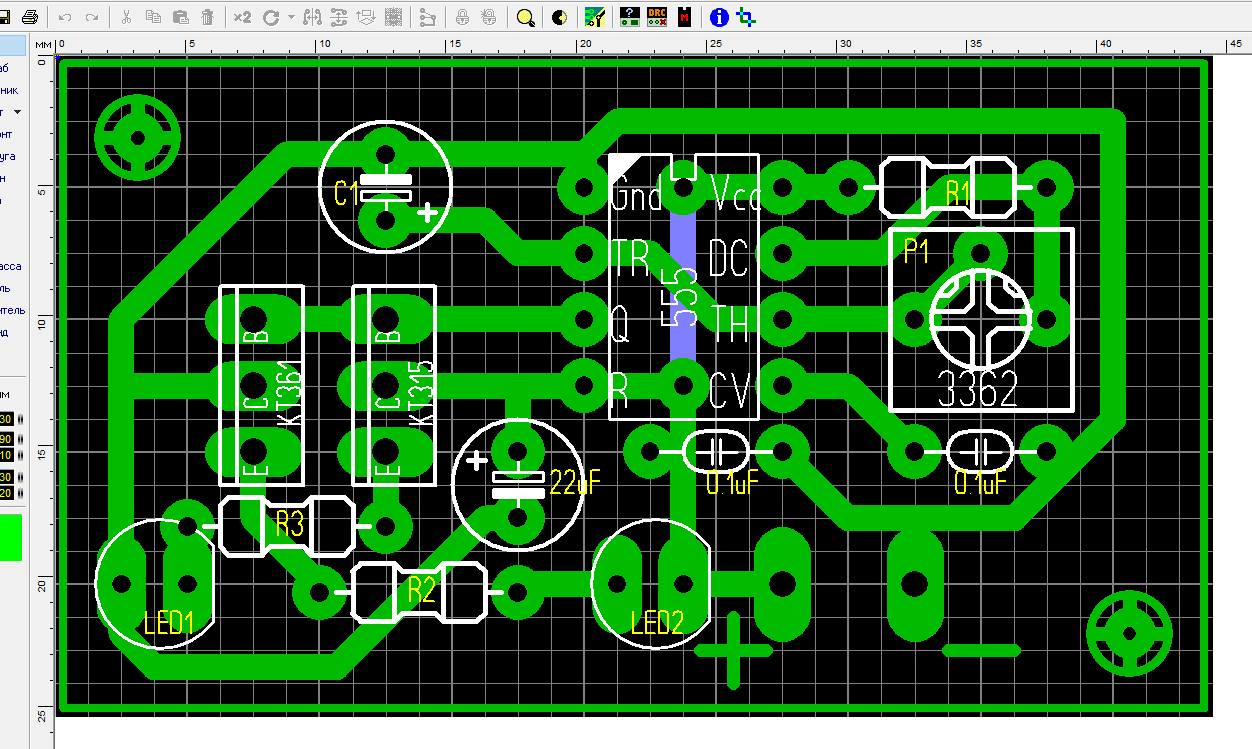Open the red M macro library icon
Viewport: 1252px width, 749px height.
[x=685, y=17]
